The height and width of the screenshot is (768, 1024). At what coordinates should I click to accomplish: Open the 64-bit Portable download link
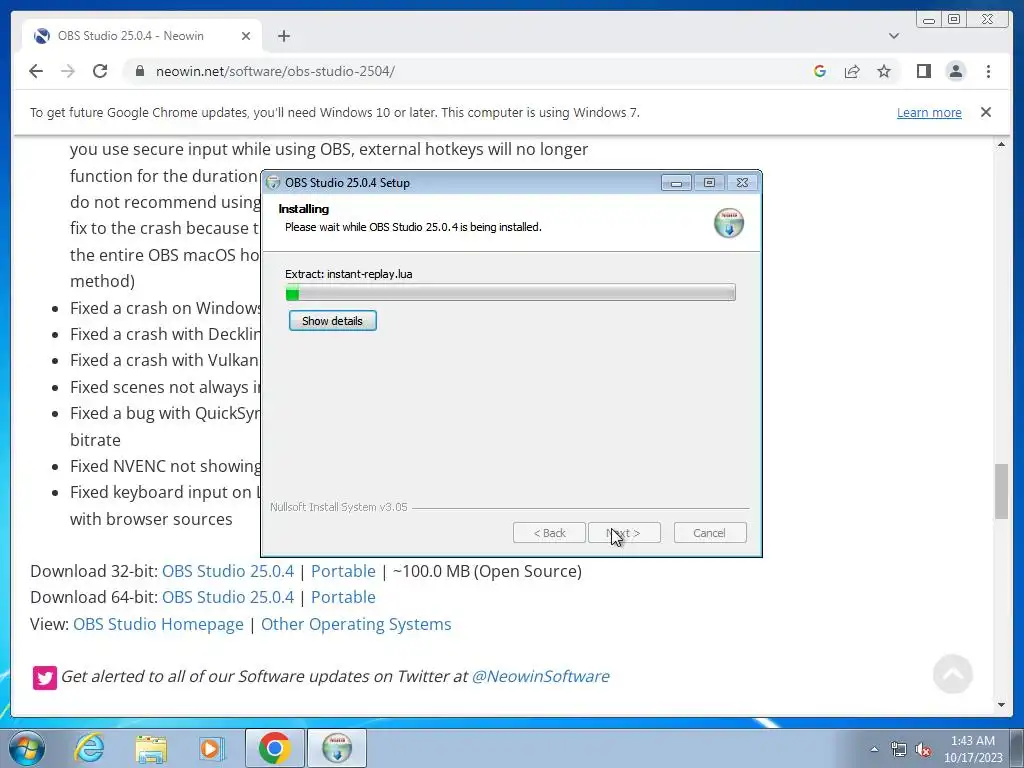(x=343, y=597)
